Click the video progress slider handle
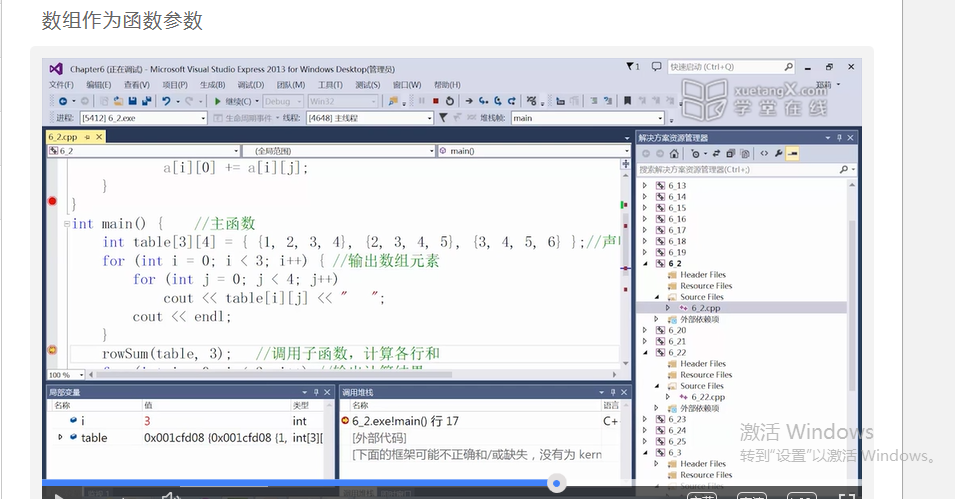Image resolution: width=955 pixels, height=499 pixels. (556, 483)
